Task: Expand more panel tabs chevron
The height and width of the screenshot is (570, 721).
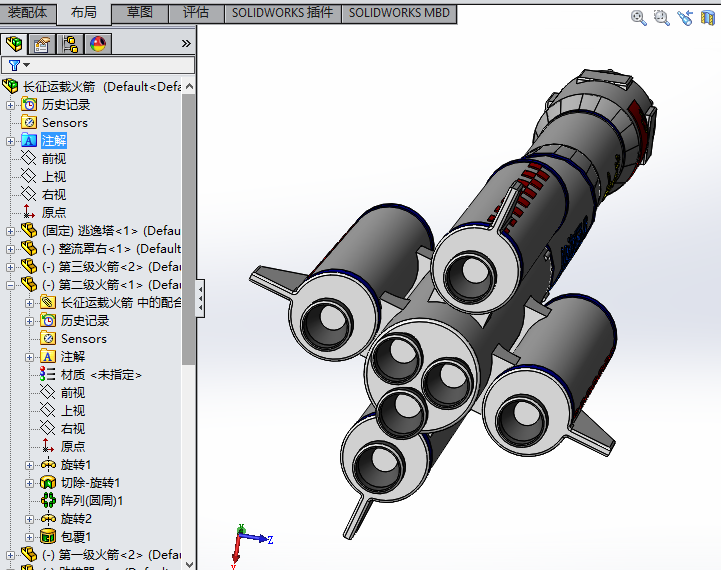Action: tap(186, 44)
